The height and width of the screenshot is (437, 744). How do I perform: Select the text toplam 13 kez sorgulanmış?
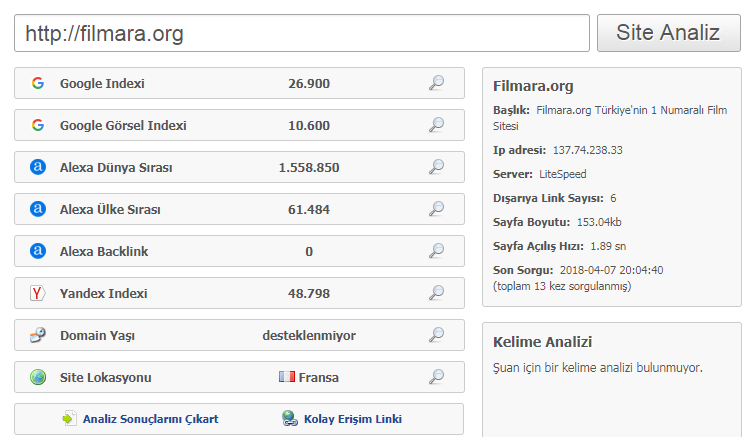(x=562, y=287)
